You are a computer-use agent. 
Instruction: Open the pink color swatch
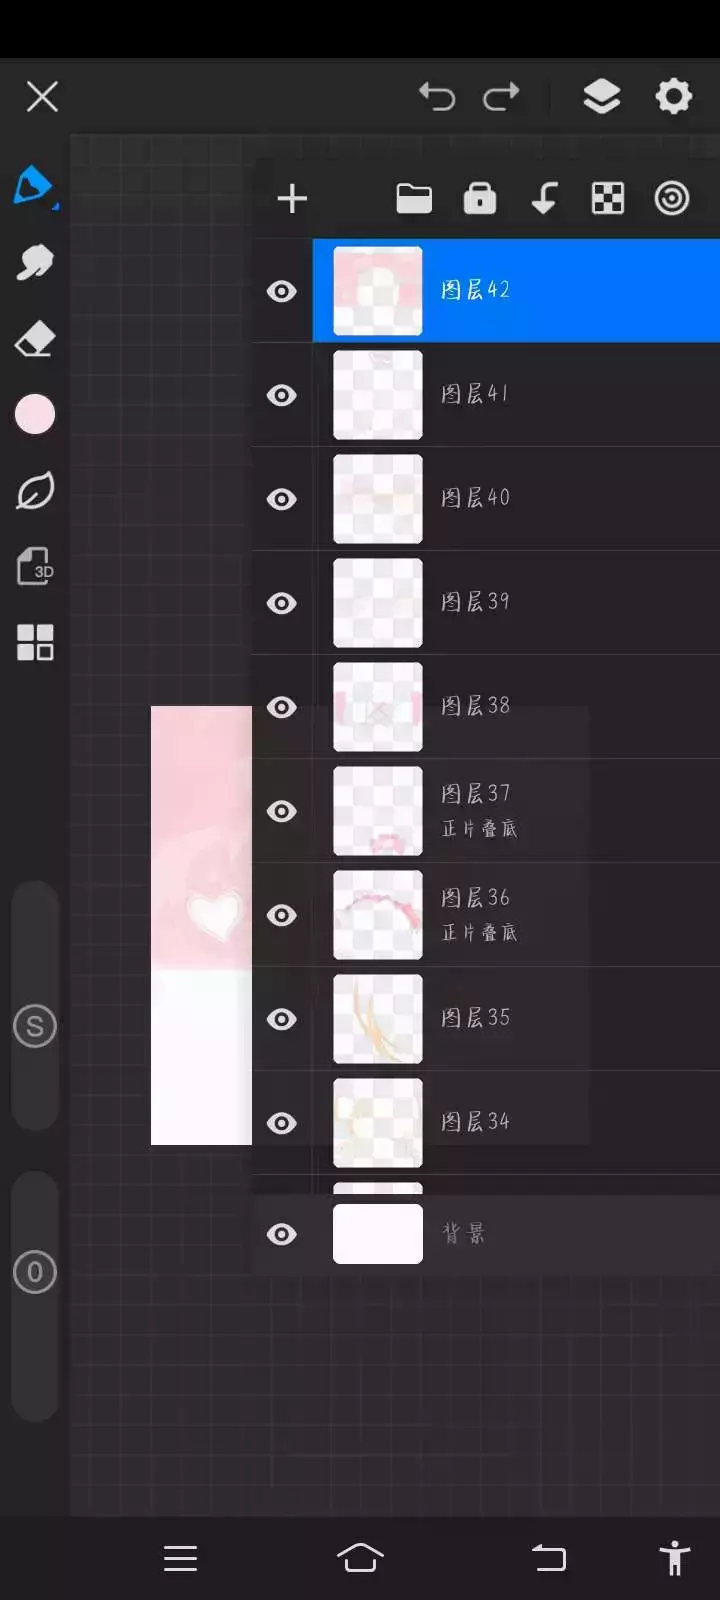coord(35,414)
